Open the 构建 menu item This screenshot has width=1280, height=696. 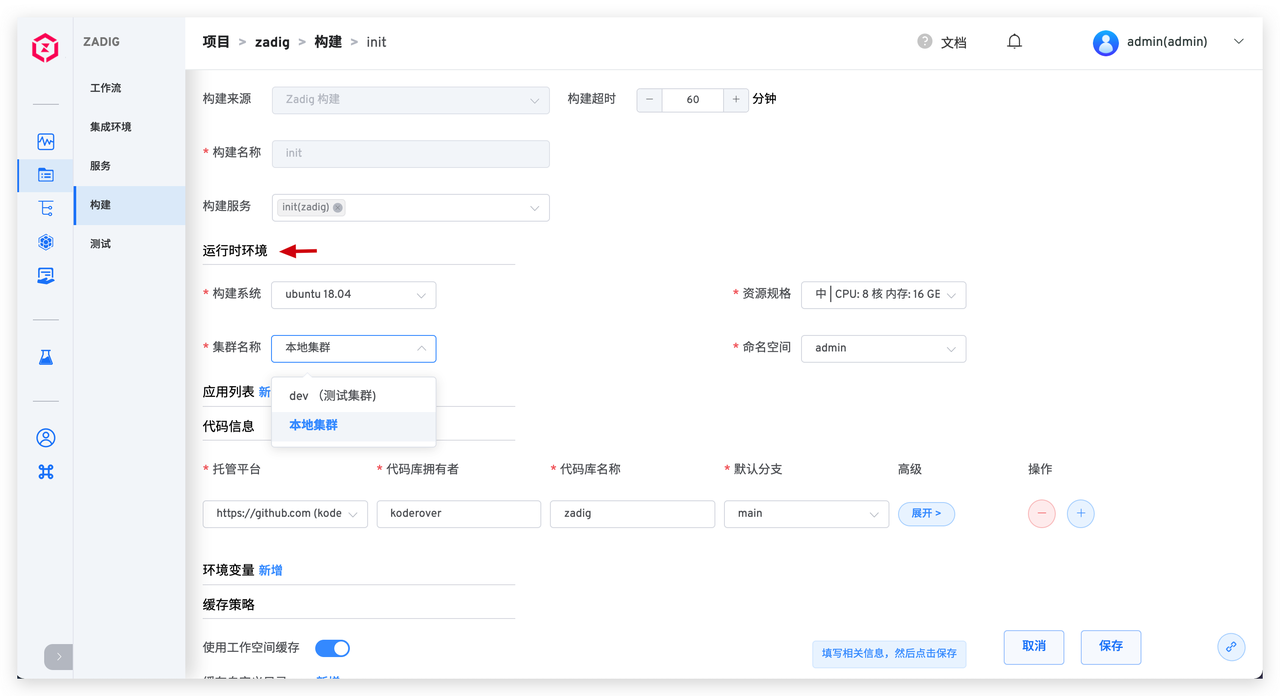coord(130,205)
